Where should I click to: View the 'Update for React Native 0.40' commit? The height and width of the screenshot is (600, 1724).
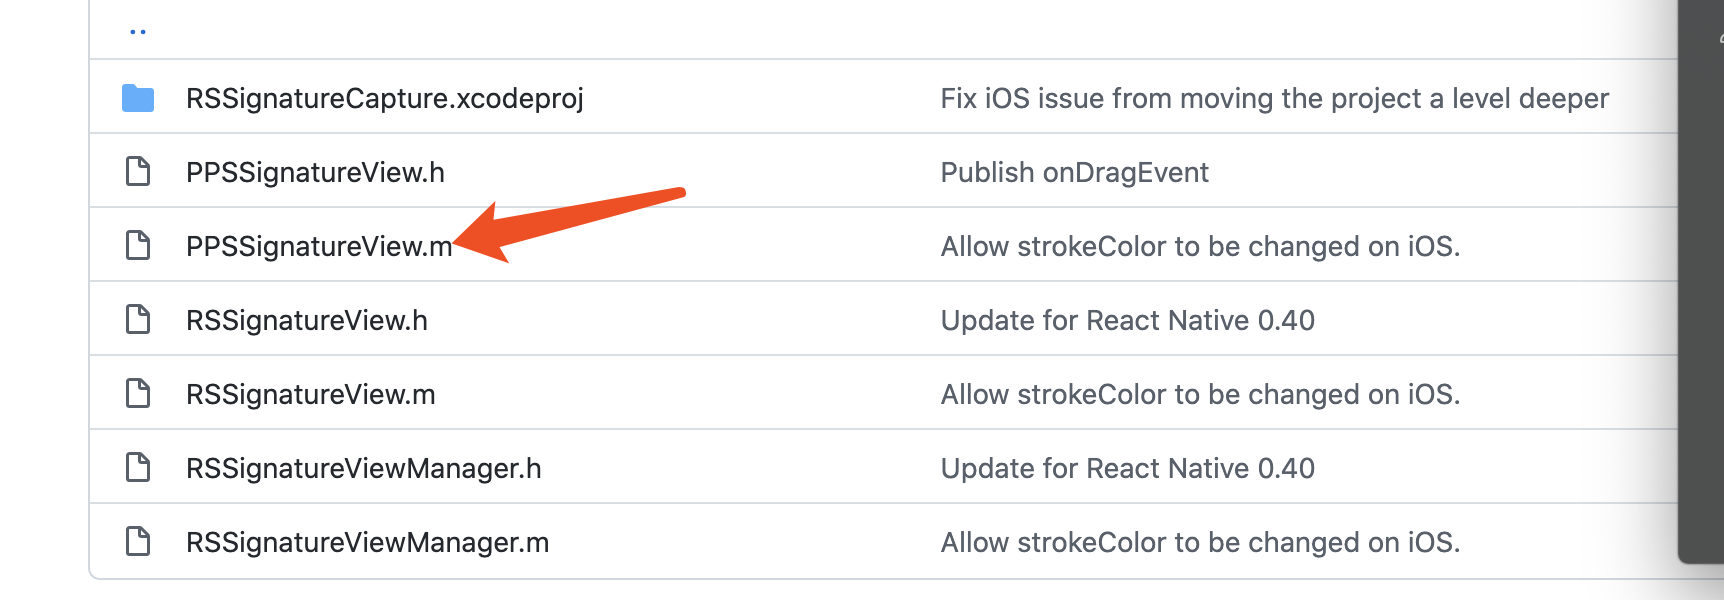coord(1128,319)
